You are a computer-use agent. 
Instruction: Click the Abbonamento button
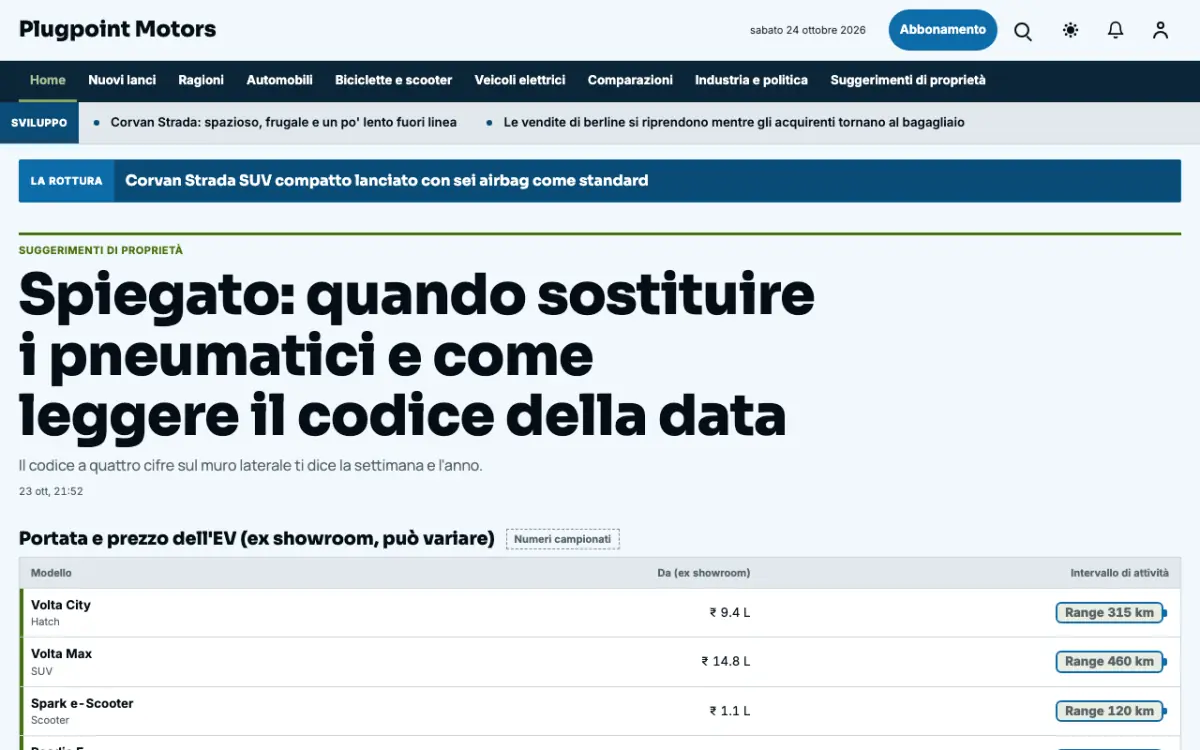[943, 30]
